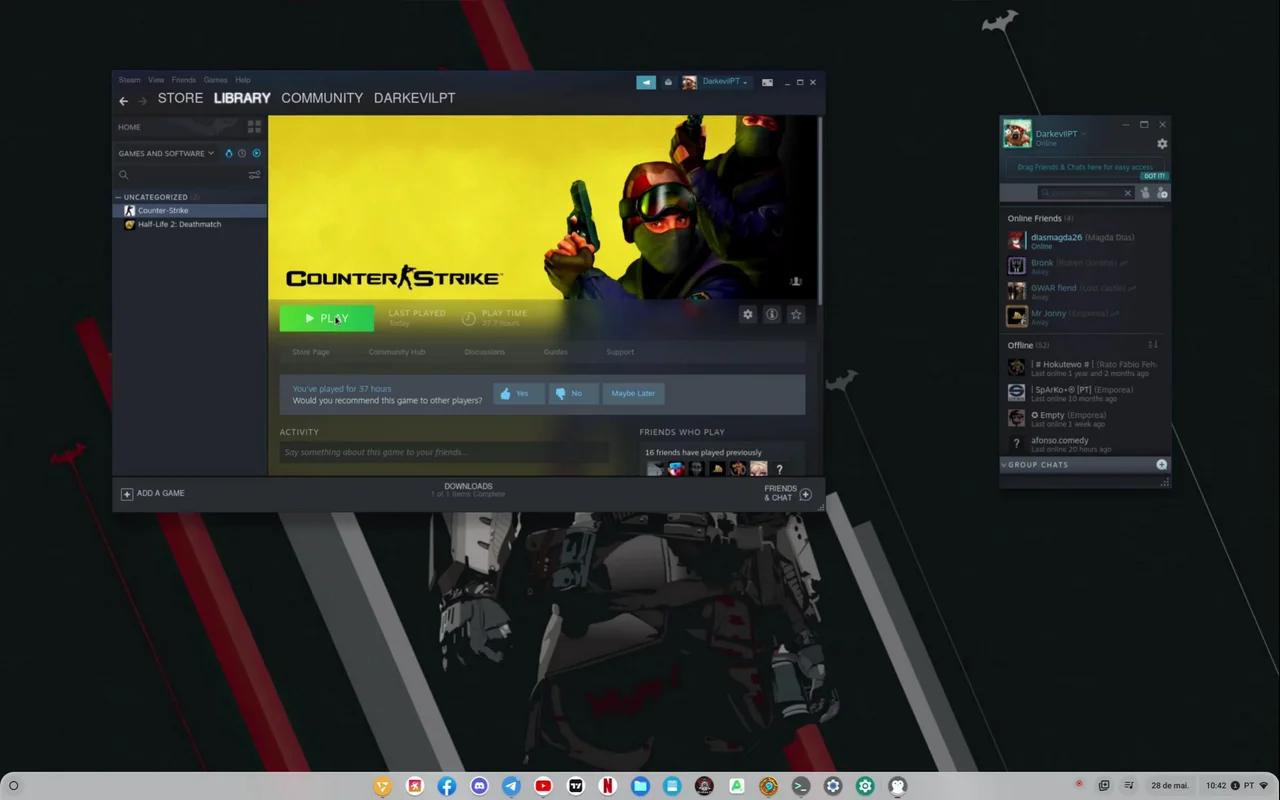Go to the STORE tab
This screenshot has height=800, width=1280.
tap(180, 98)
